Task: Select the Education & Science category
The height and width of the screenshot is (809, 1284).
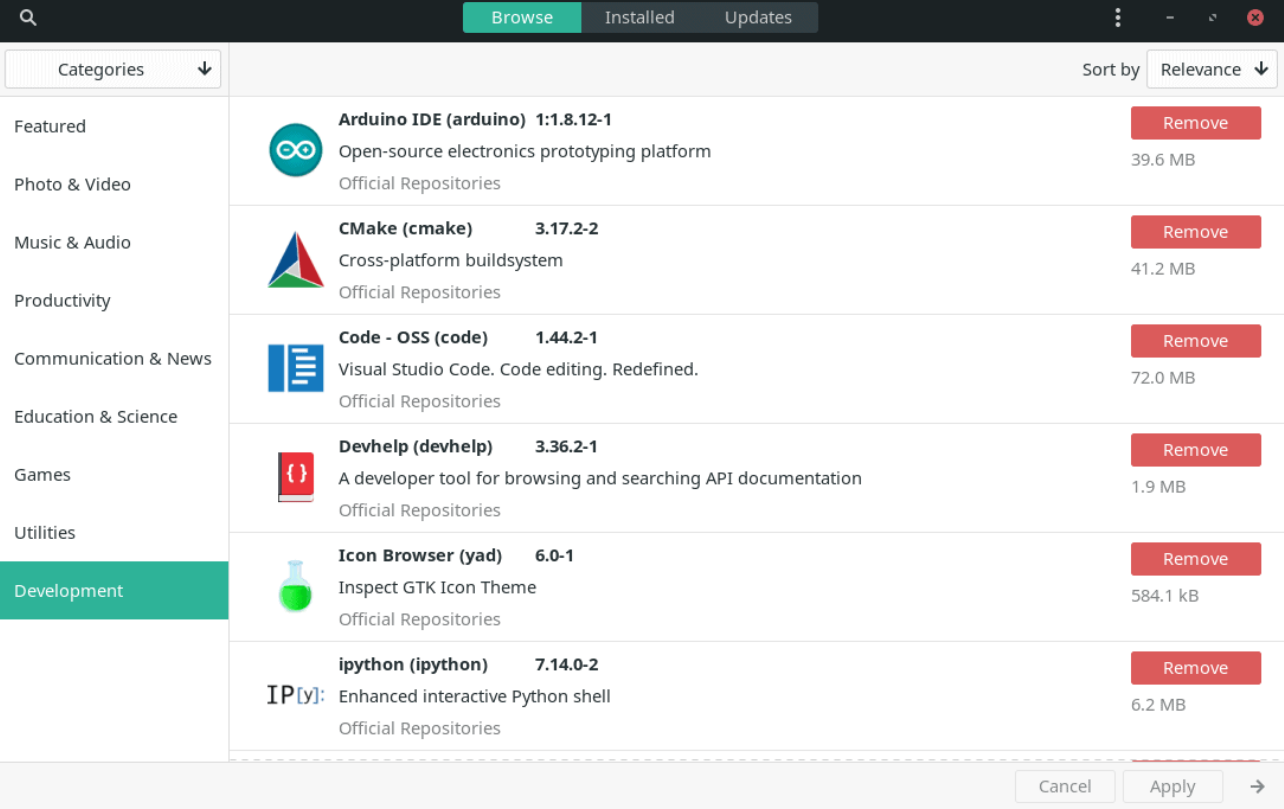Action: [x=114, y=416]
